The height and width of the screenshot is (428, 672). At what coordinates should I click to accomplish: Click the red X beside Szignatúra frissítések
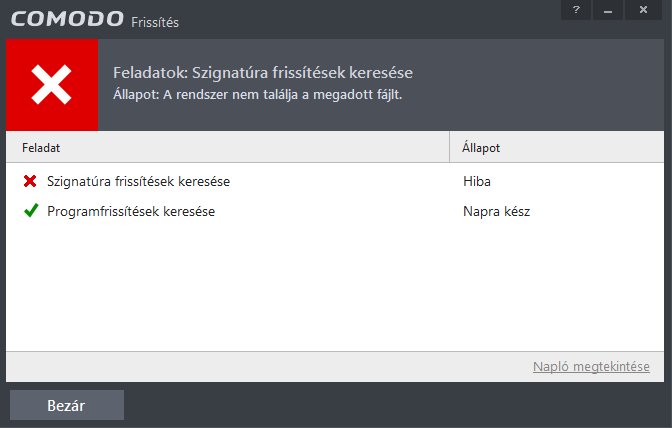[30, 181]
